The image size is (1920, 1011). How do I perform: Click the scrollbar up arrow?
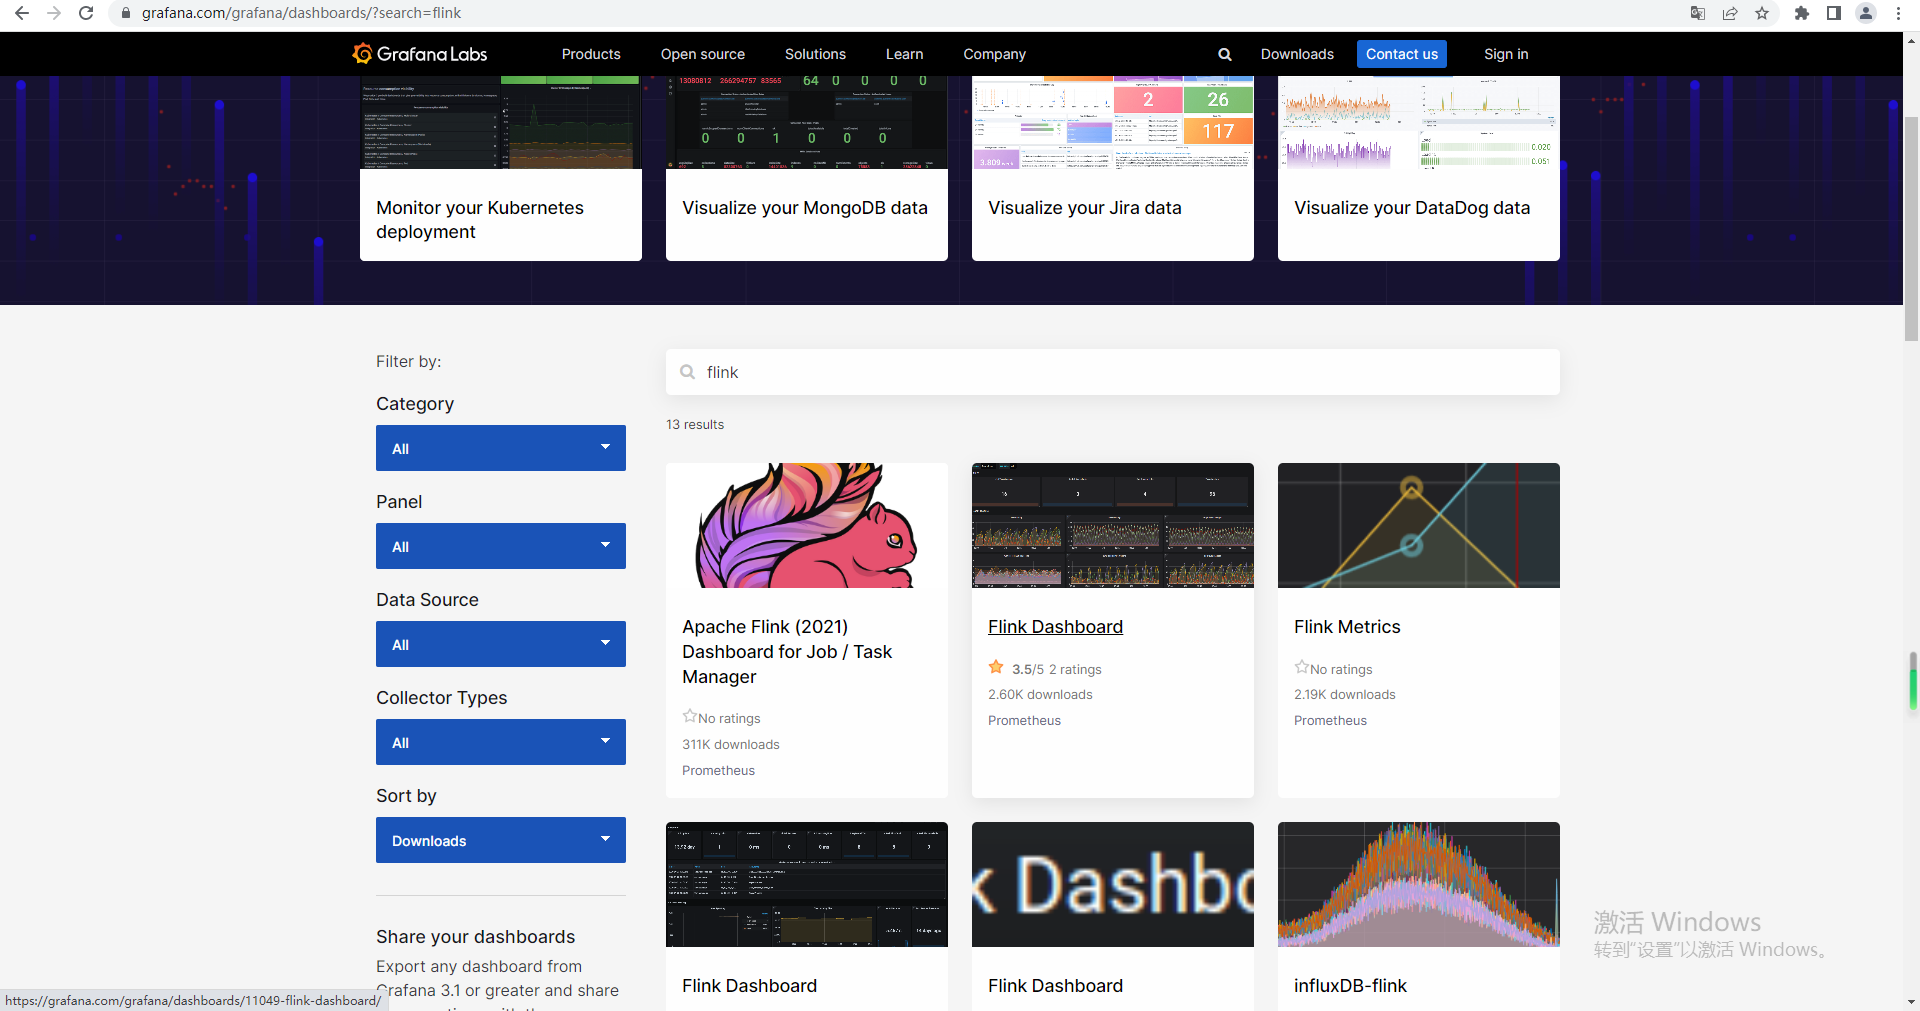coord(1911,41)
